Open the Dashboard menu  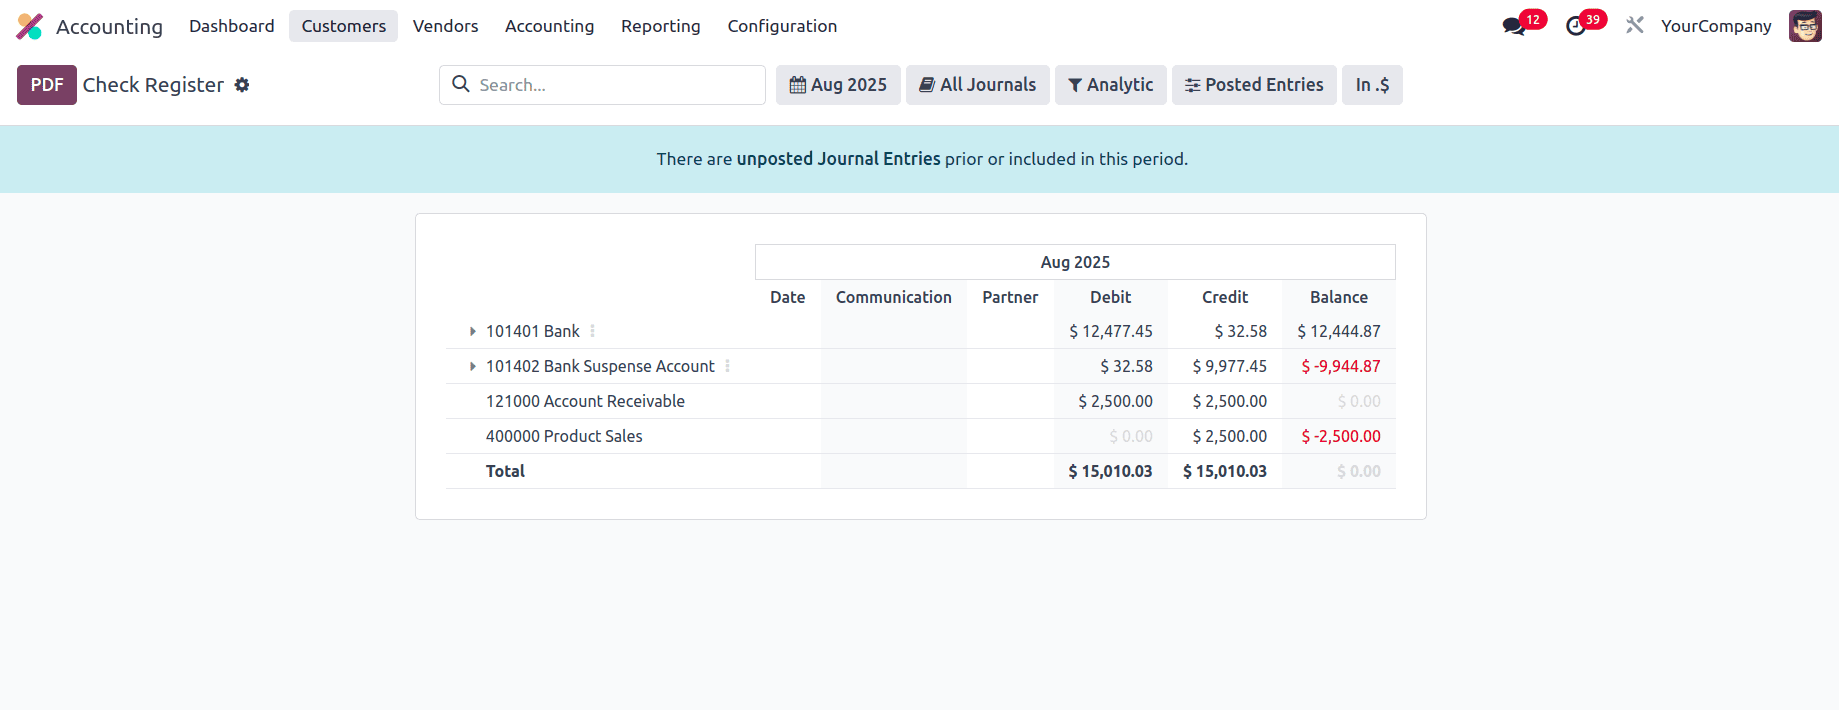click(232, 26)
